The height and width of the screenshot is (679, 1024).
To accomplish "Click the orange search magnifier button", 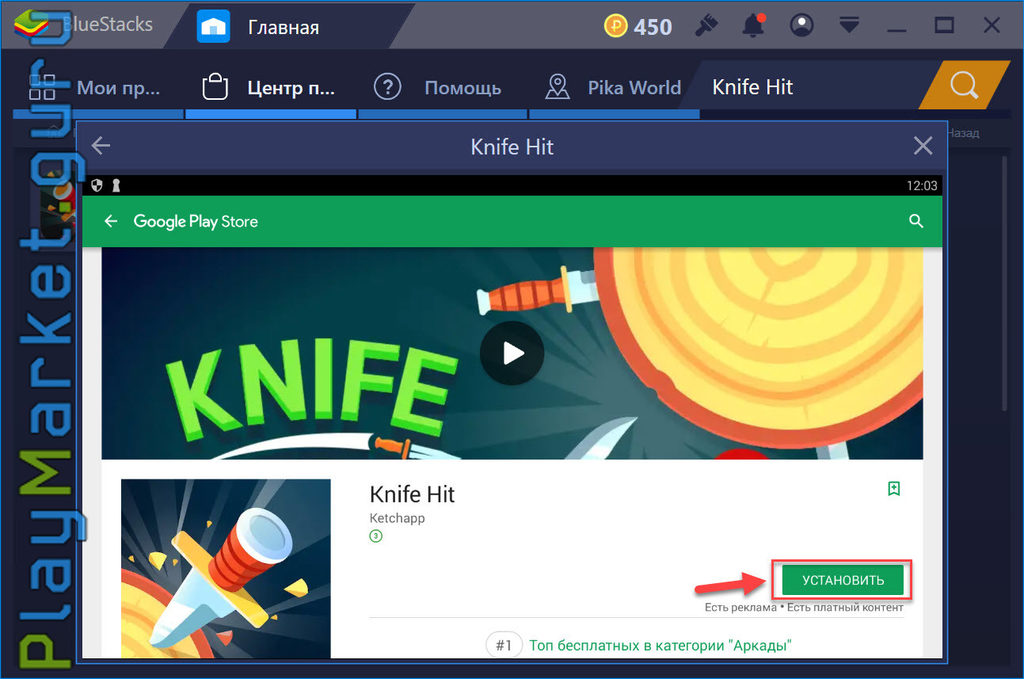I will (964, 85).
